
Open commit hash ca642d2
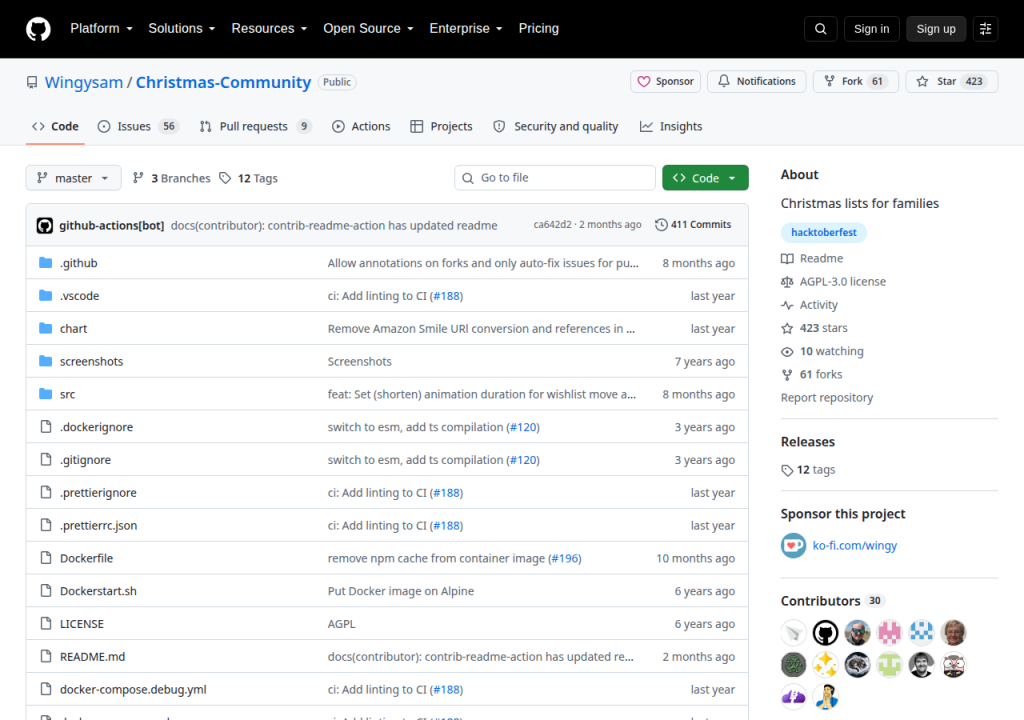point(552,225)
